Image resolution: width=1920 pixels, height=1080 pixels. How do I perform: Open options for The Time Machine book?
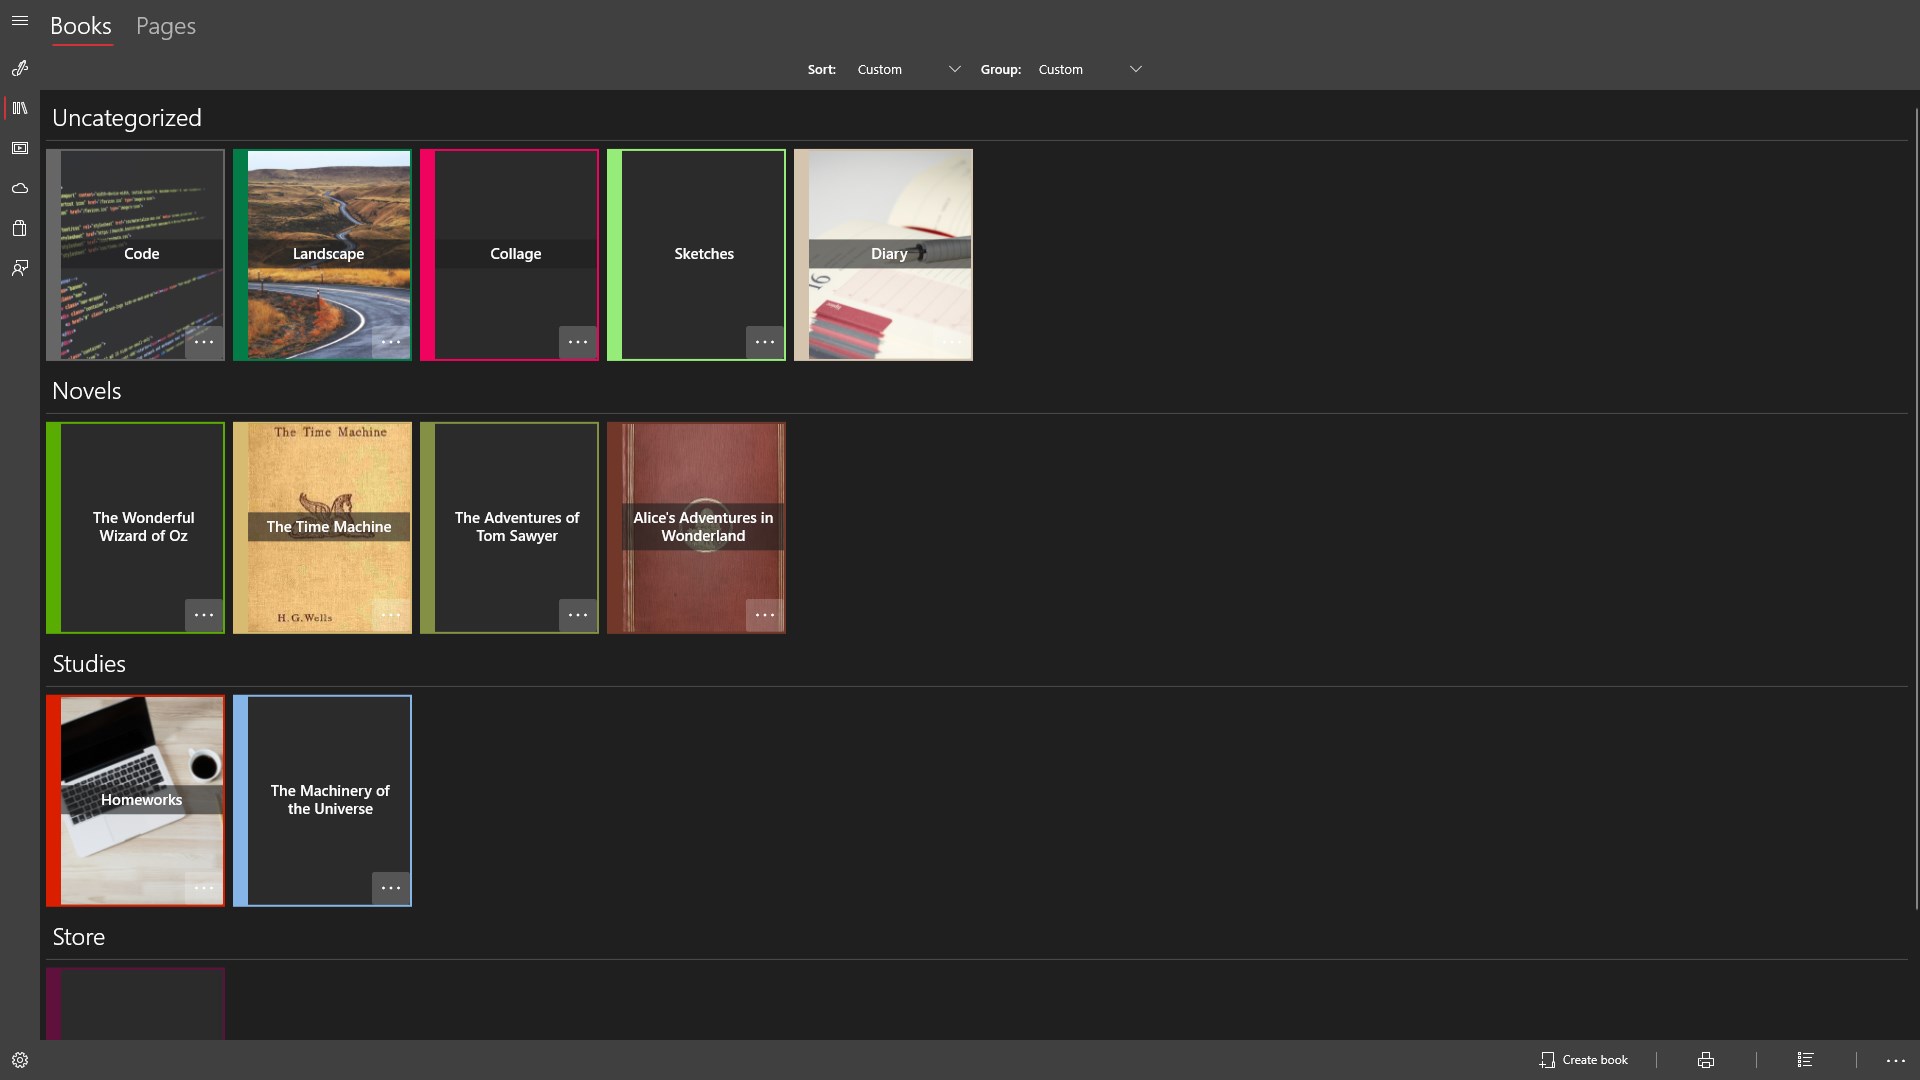pyautogui.click(x=391, y=615)
